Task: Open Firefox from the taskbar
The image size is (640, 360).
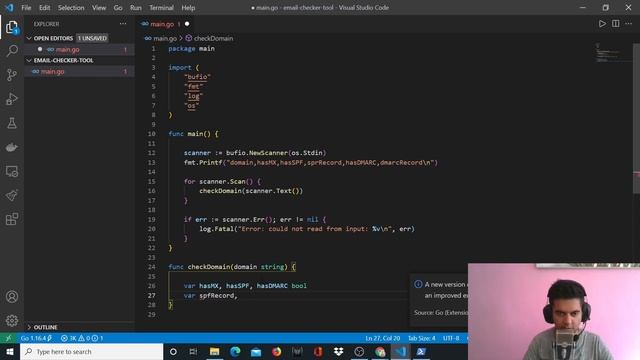Action: [x=276, y=351]
